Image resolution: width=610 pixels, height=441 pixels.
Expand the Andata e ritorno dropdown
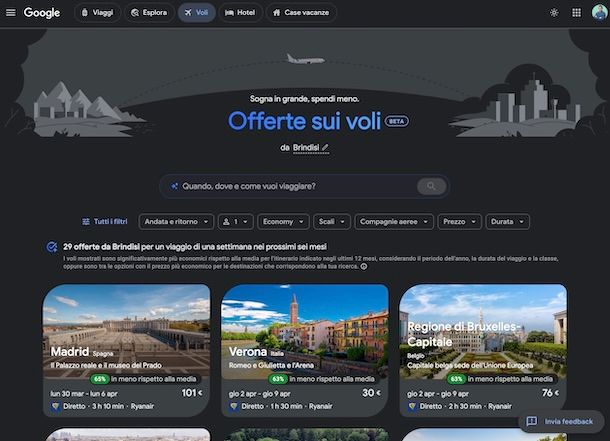coord(176,222)
